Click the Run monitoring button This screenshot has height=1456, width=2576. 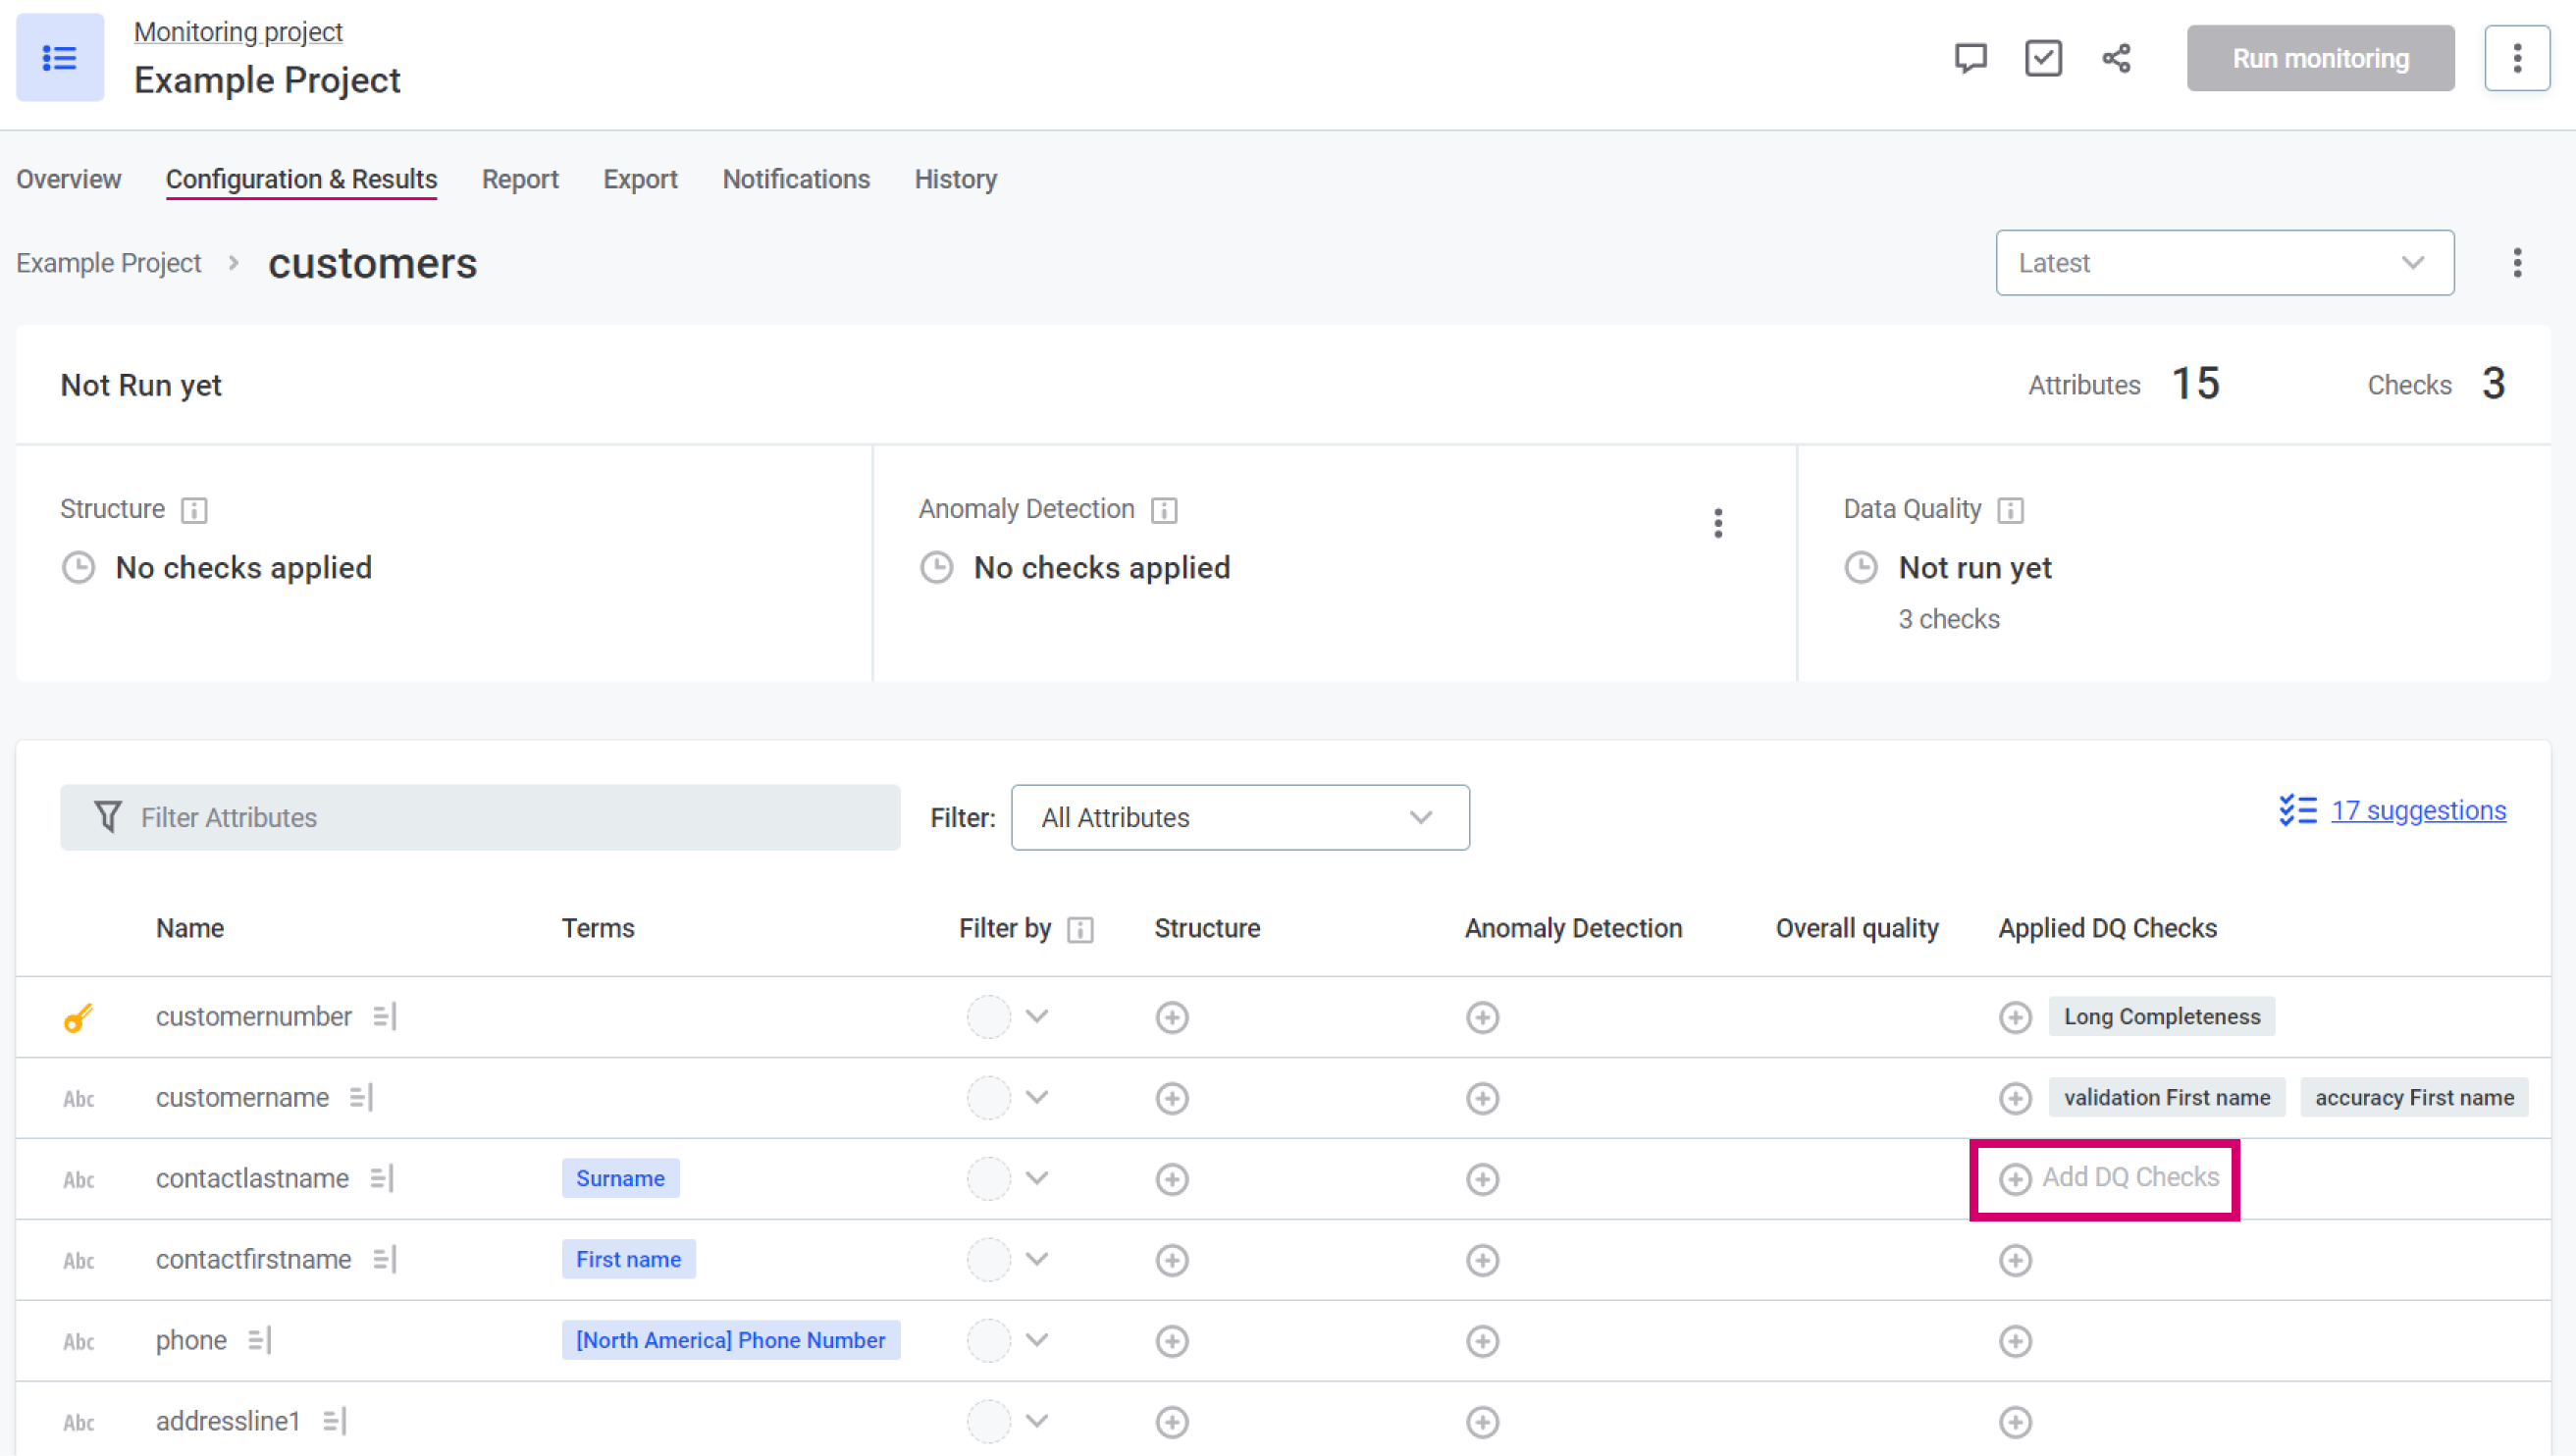2320,58
